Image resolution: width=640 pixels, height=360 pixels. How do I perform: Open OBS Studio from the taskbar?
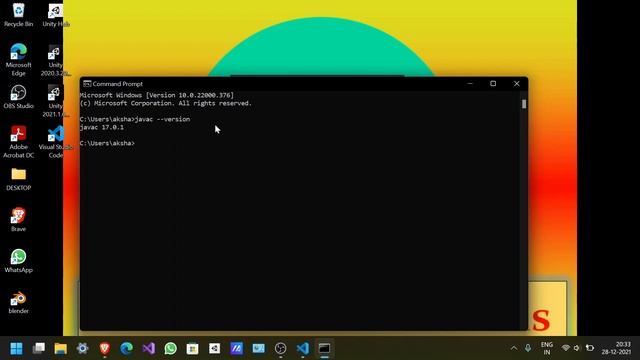pyautogui.click(x=280, y=348)
